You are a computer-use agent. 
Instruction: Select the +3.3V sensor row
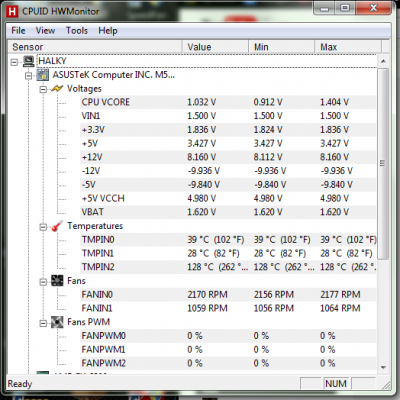(x=228, y=130)
